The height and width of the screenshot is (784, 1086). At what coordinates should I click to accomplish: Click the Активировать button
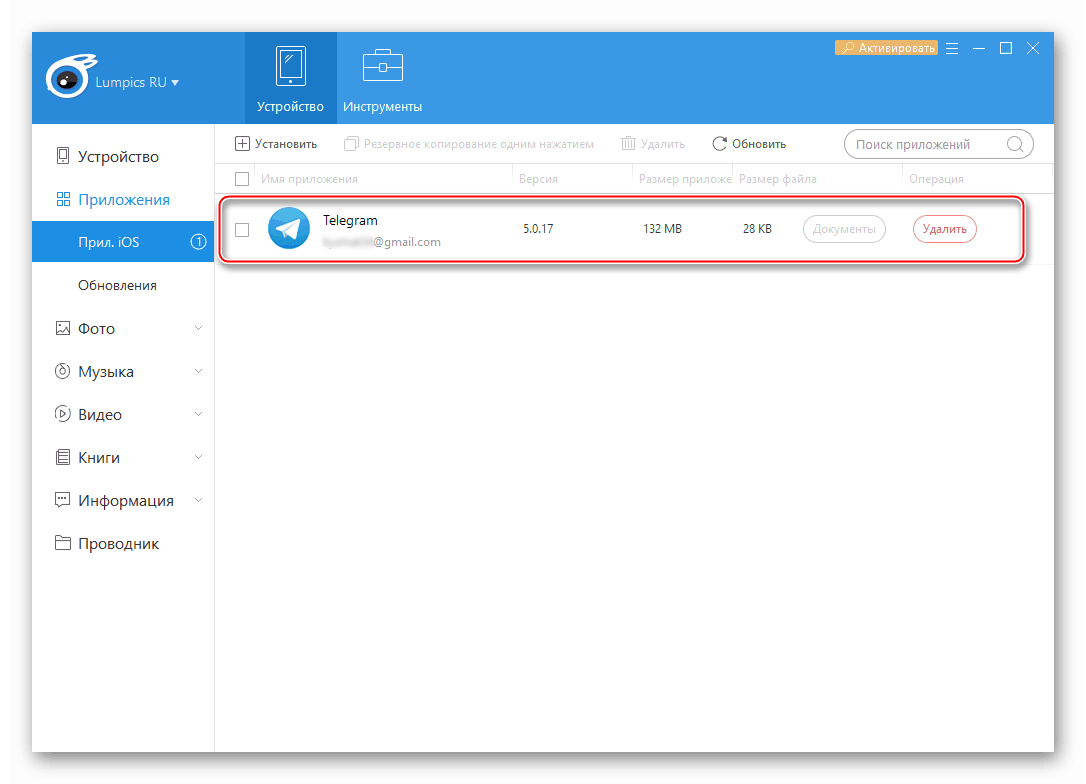pos(887,48)
